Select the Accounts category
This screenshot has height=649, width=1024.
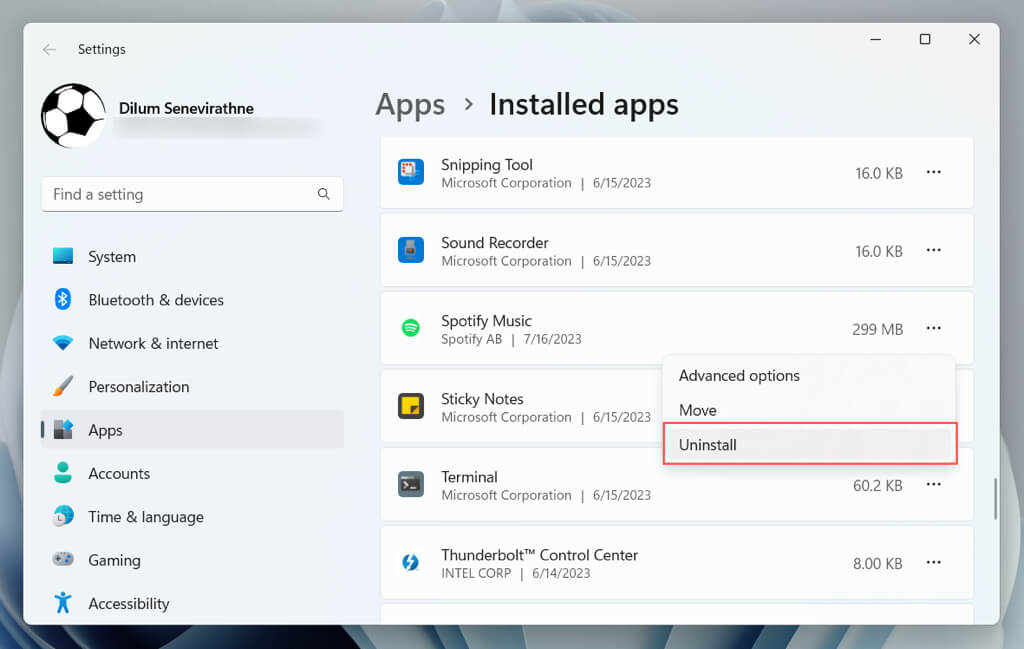[x=119, y=474]
